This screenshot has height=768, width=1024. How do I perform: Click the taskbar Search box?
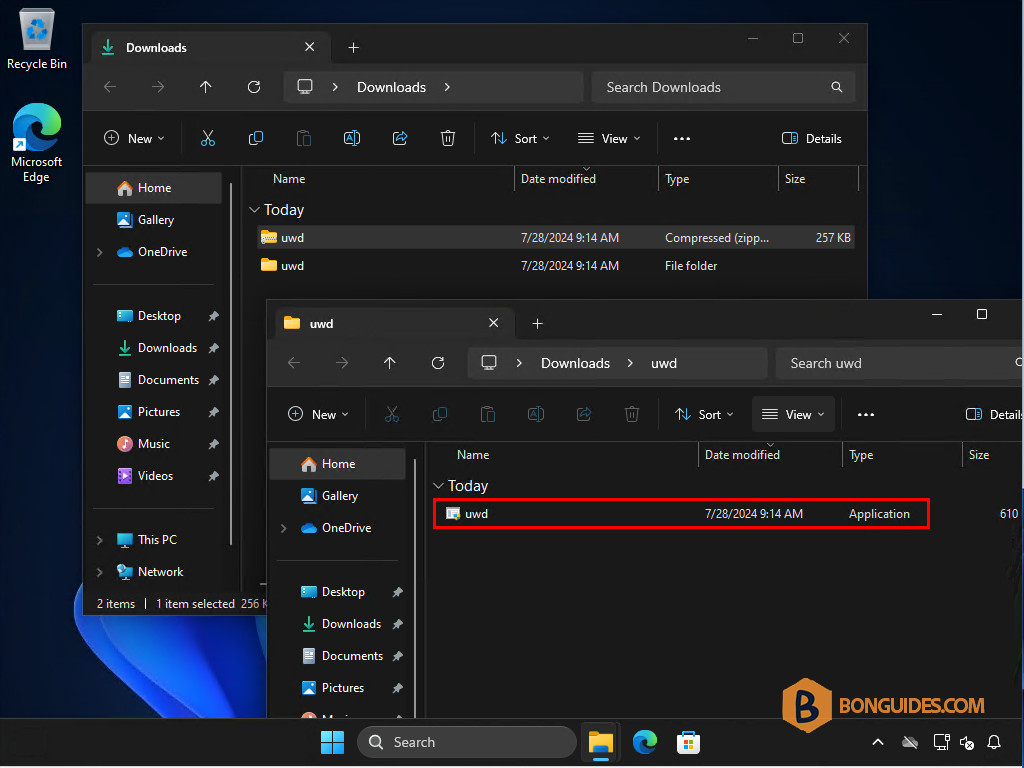pyautogui.click(x=466, y=743)
